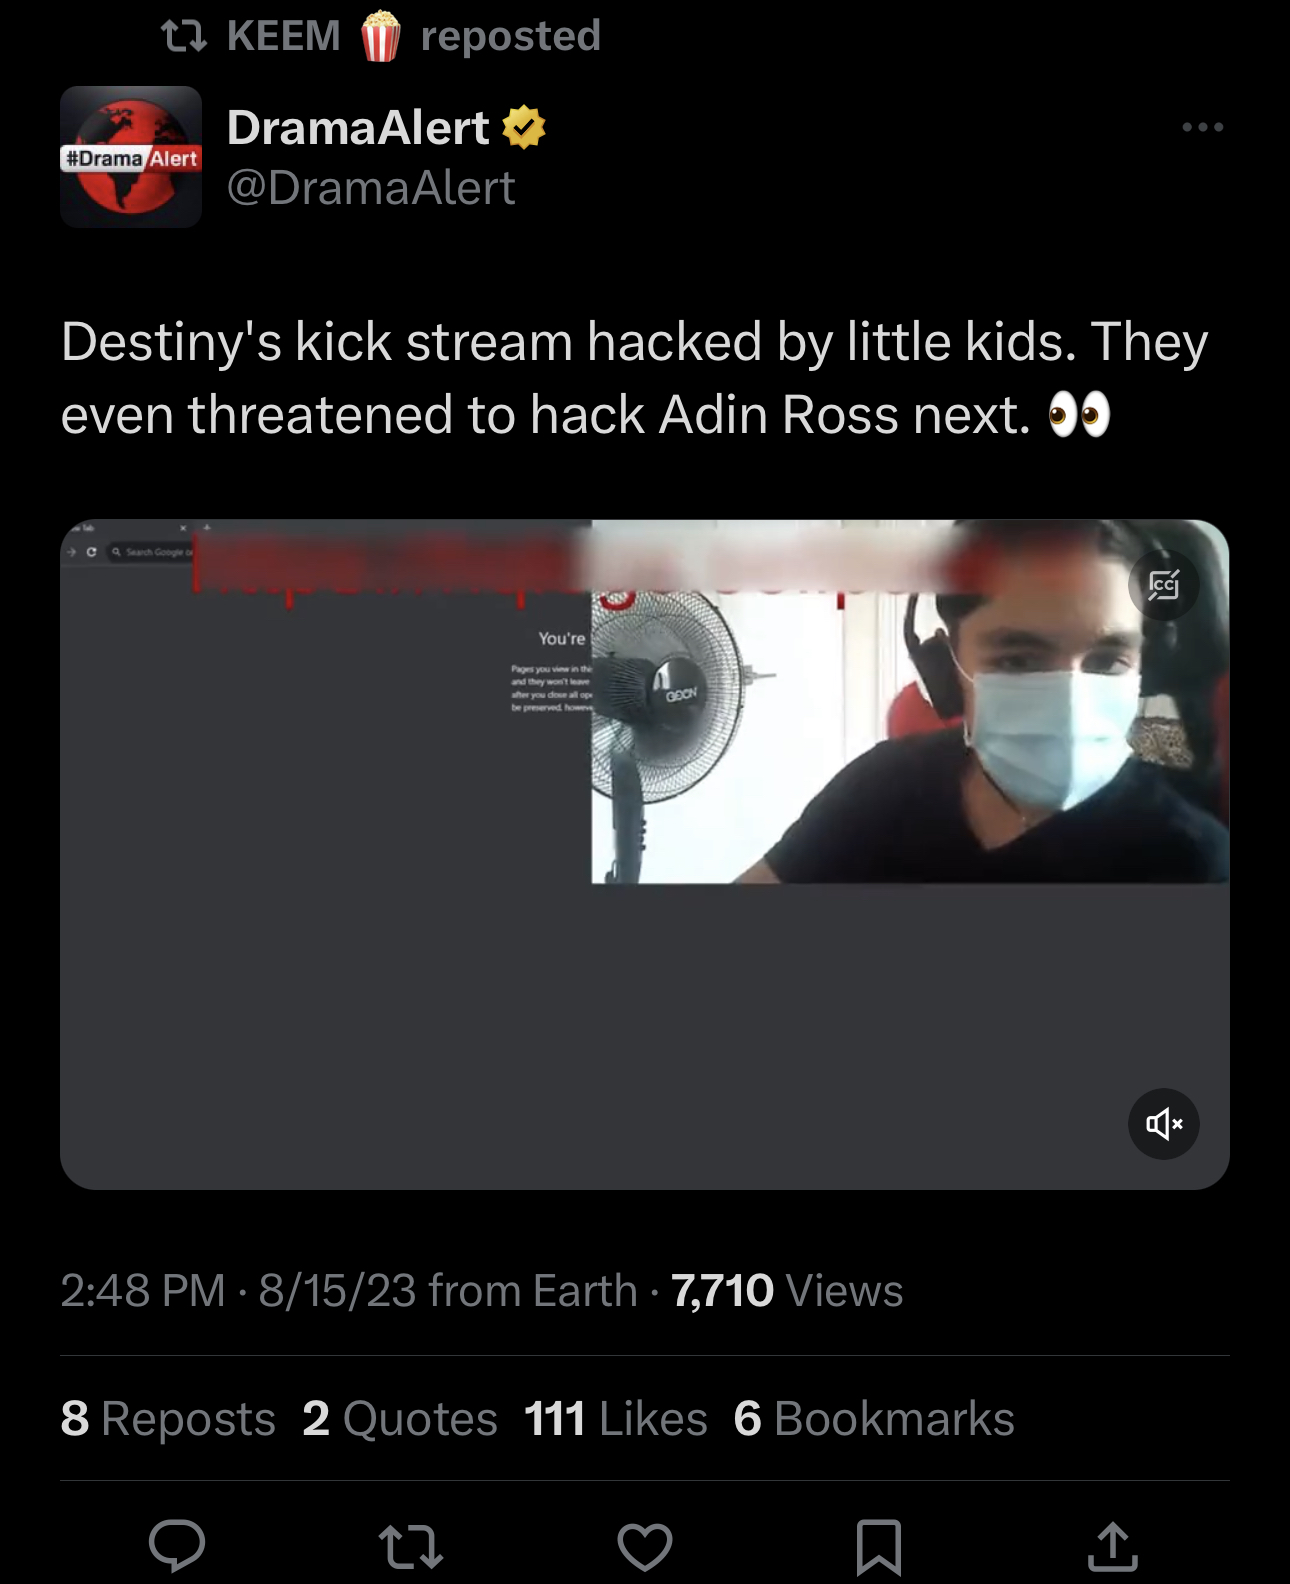Viewport: 1290px width, 1584px height.
Task: Toggle closed captions on the video
Action: tap(1164, 585)
